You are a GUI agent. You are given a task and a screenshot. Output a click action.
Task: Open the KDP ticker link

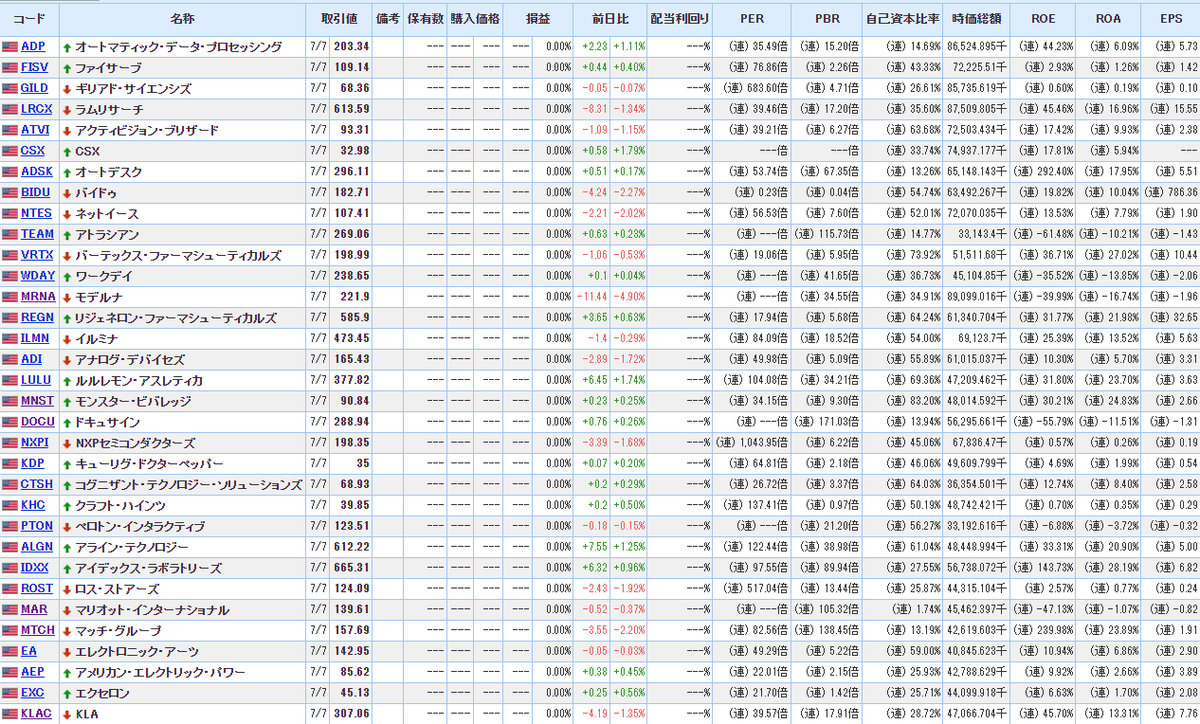pos(33,464)
